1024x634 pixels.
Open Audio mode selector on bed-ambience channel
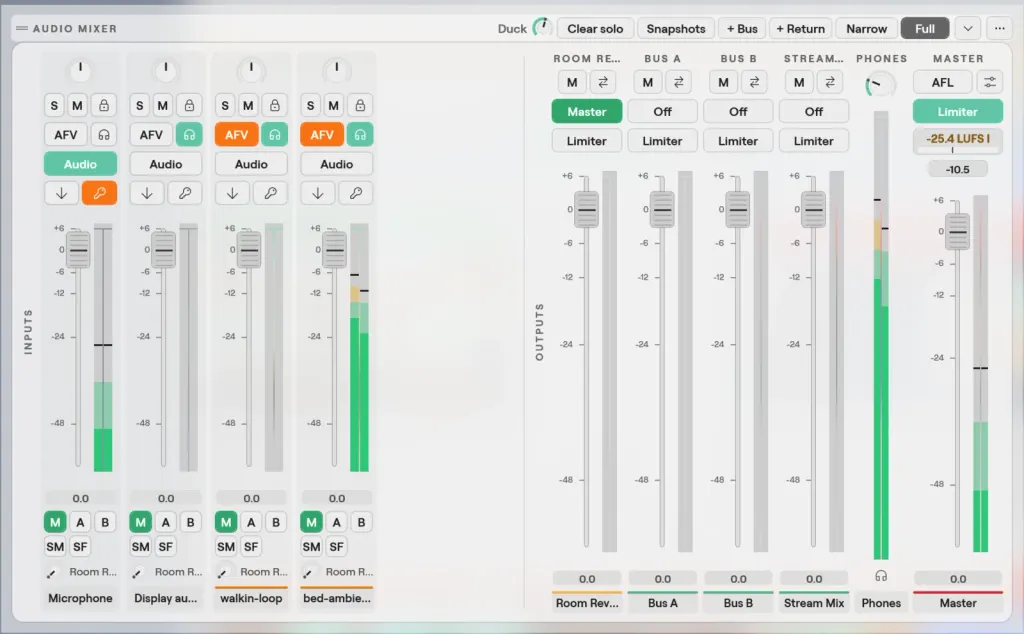(337, 164)
